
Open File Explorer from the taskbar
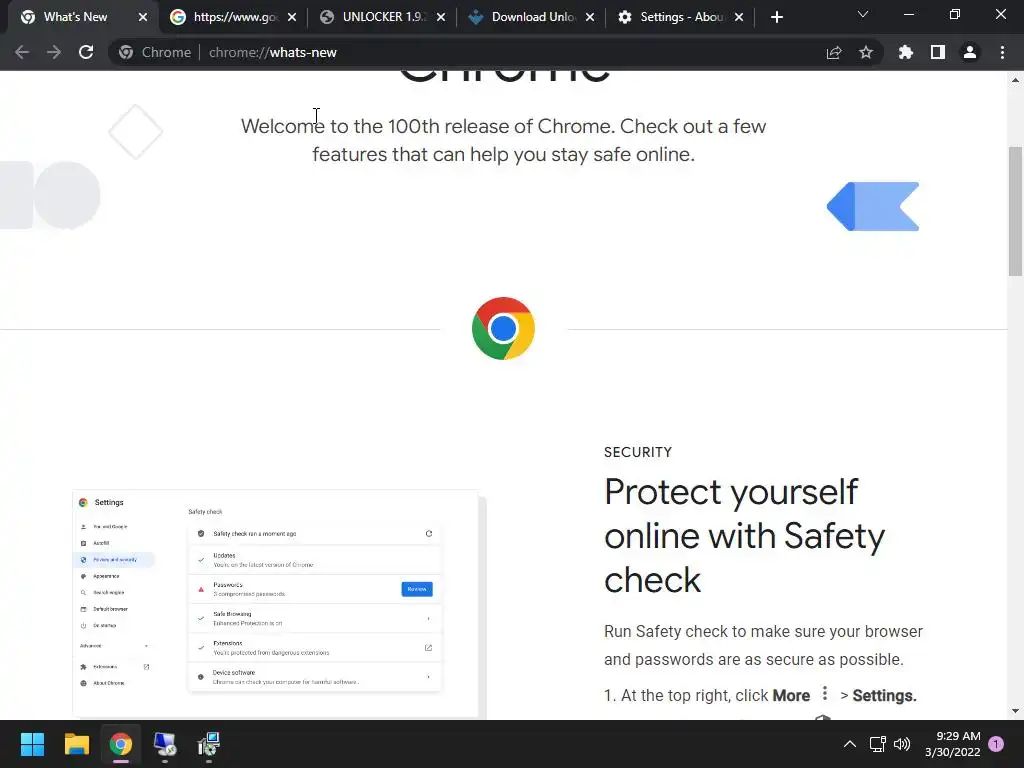point(76,744)
